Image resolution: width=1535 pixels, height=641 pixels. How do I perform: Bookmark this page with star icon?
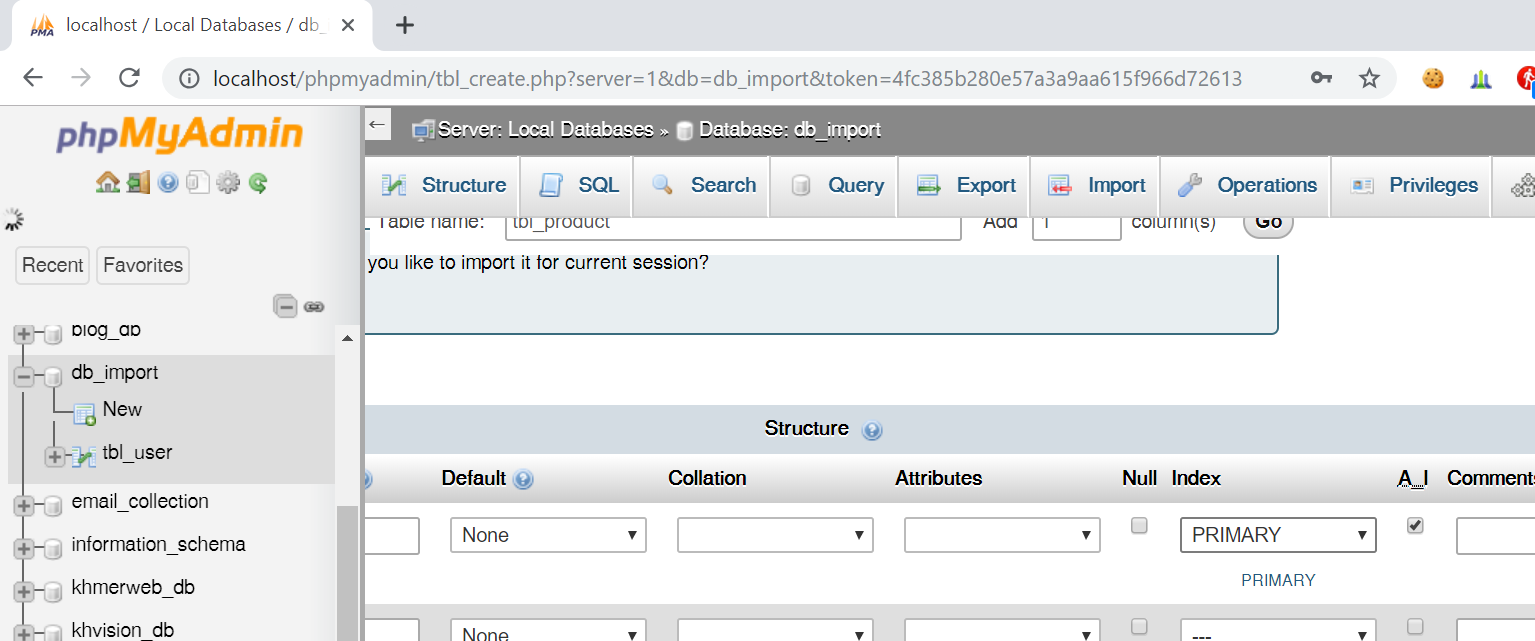coord(1369,78)
